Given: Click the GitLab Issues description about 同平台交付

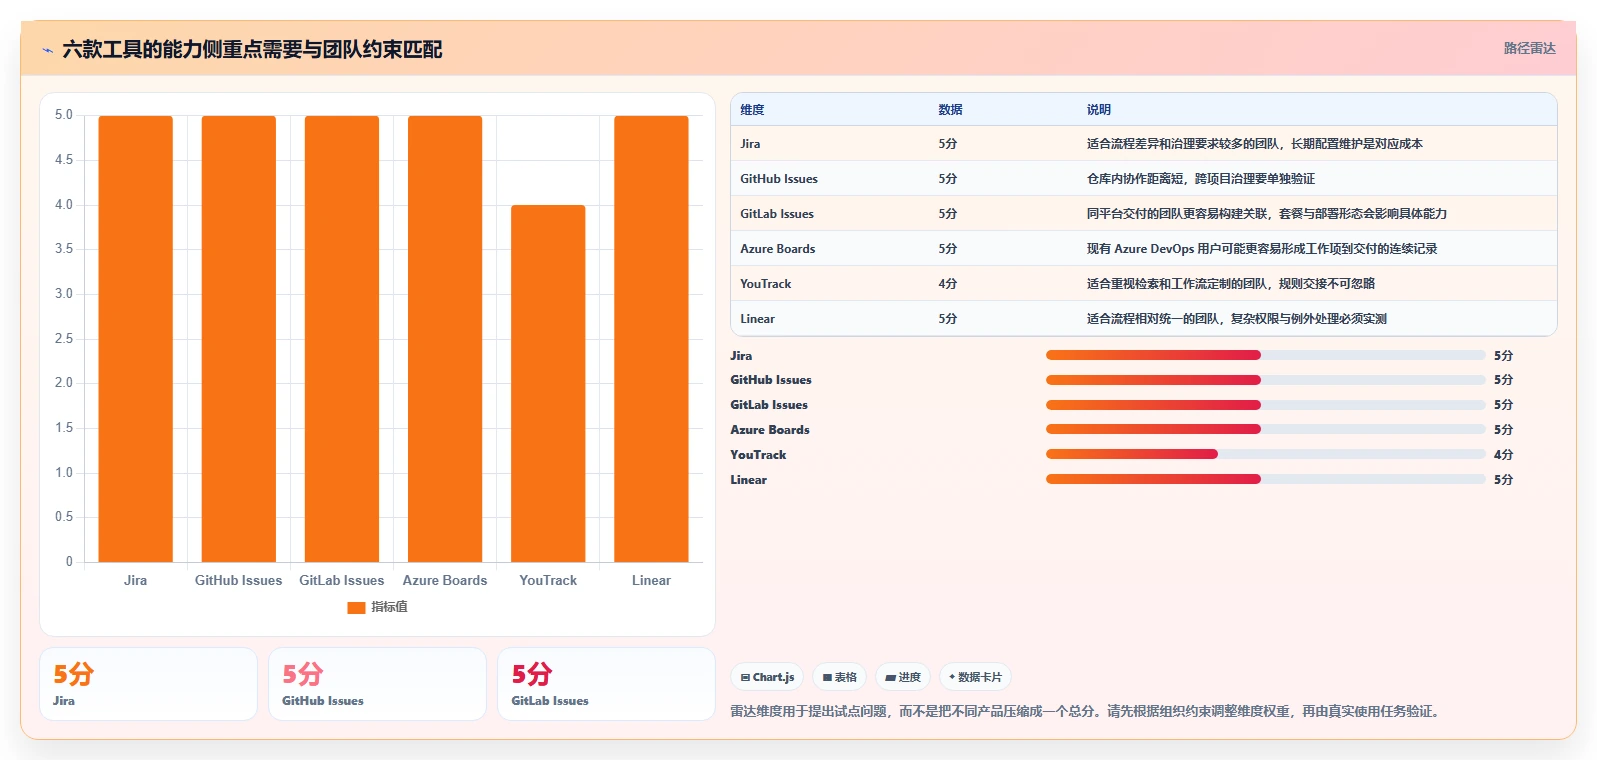Looking at the screenshot, I should [1267, 214].
